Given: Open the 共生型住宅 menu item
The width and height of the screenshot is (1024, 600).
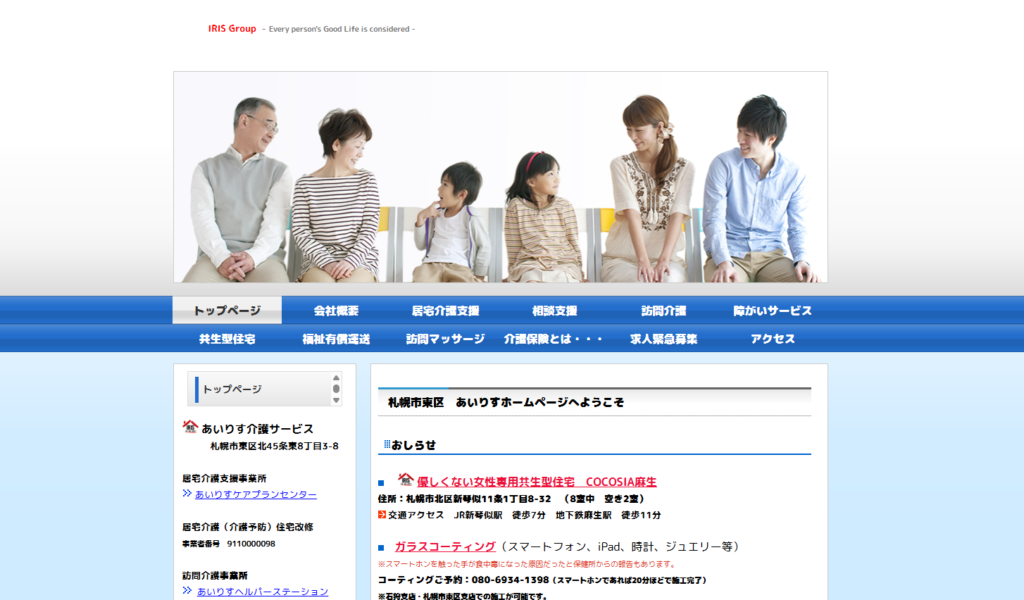Looking at the screenshot, I should click(227, 339).
